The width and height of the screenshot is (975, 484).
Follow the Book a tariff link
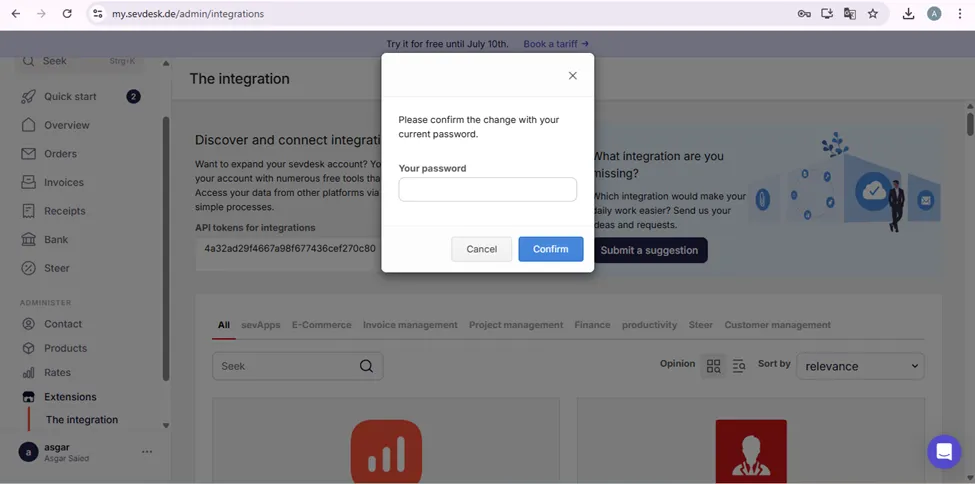pos(556,44)
